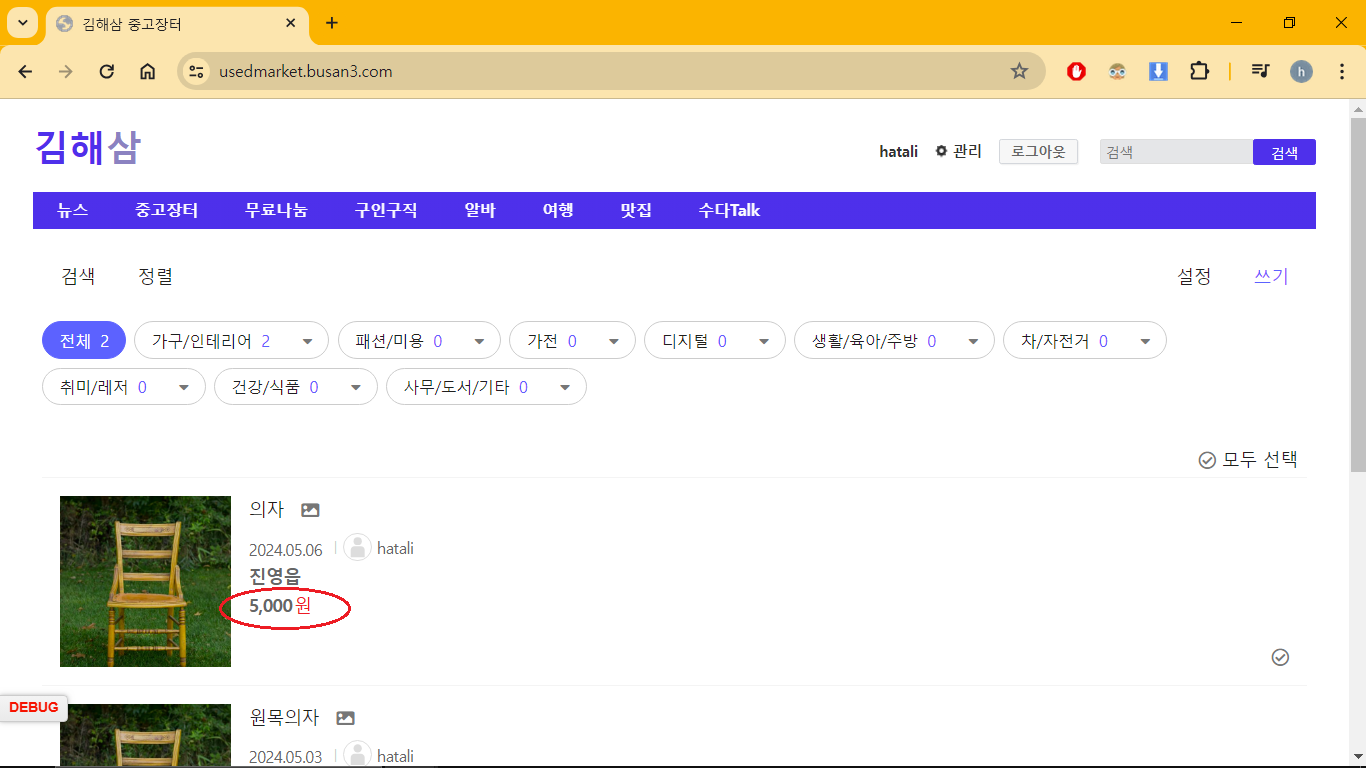Close the 김해삼 중고장터 tab
The width and height of the screenshot is (1366, 768).
point(290,23)
